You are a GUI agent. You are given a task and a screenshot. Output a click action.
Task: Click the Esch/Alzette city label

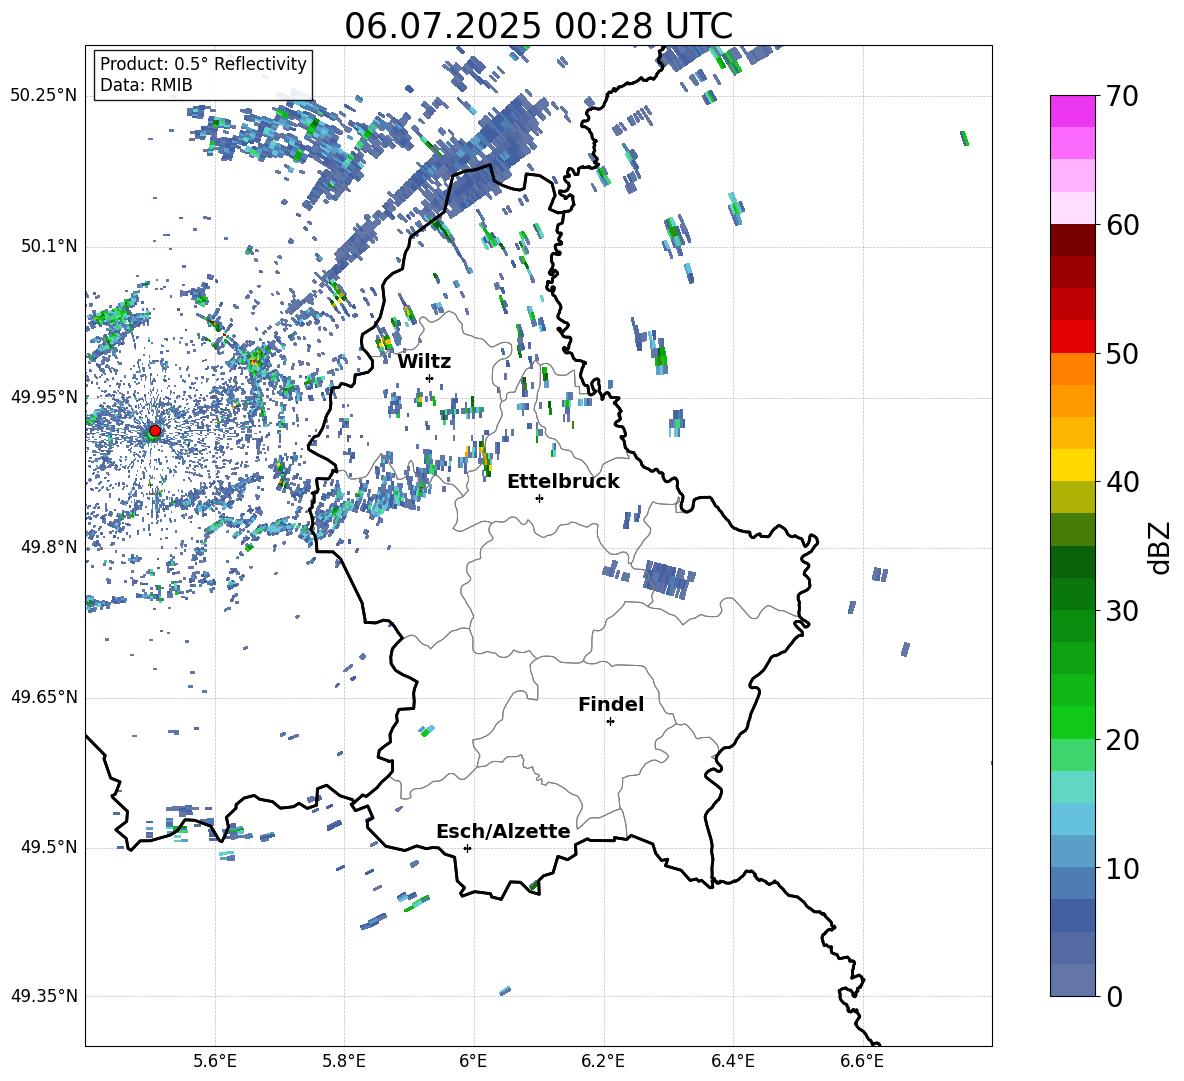point(503,831)
